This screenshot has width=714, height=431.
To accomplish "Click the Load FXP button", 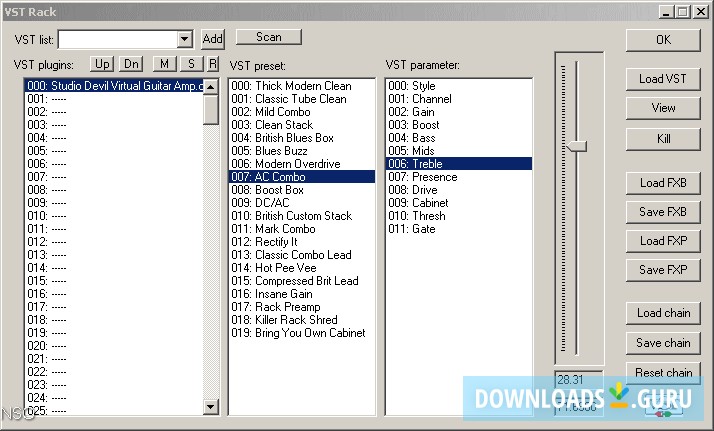I will point(663,241).
